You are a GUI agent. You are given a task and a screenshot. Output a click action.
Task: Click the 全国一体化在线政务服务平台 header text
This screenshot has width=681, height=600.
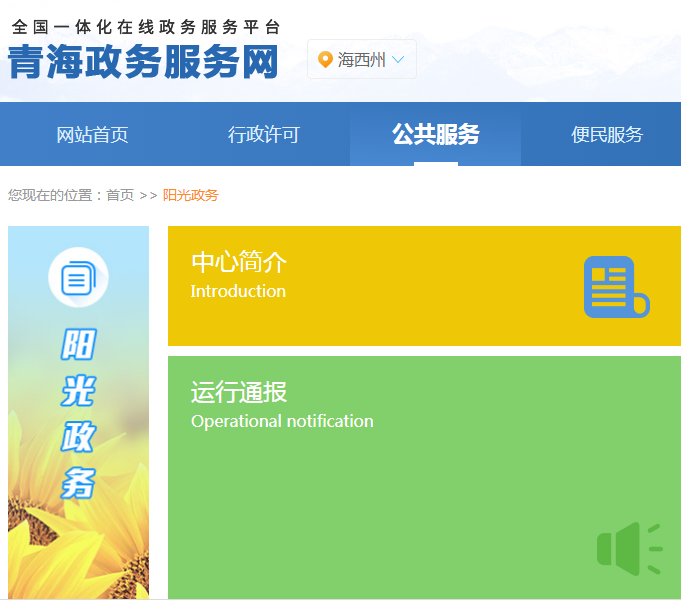click(x=146, y=27)
